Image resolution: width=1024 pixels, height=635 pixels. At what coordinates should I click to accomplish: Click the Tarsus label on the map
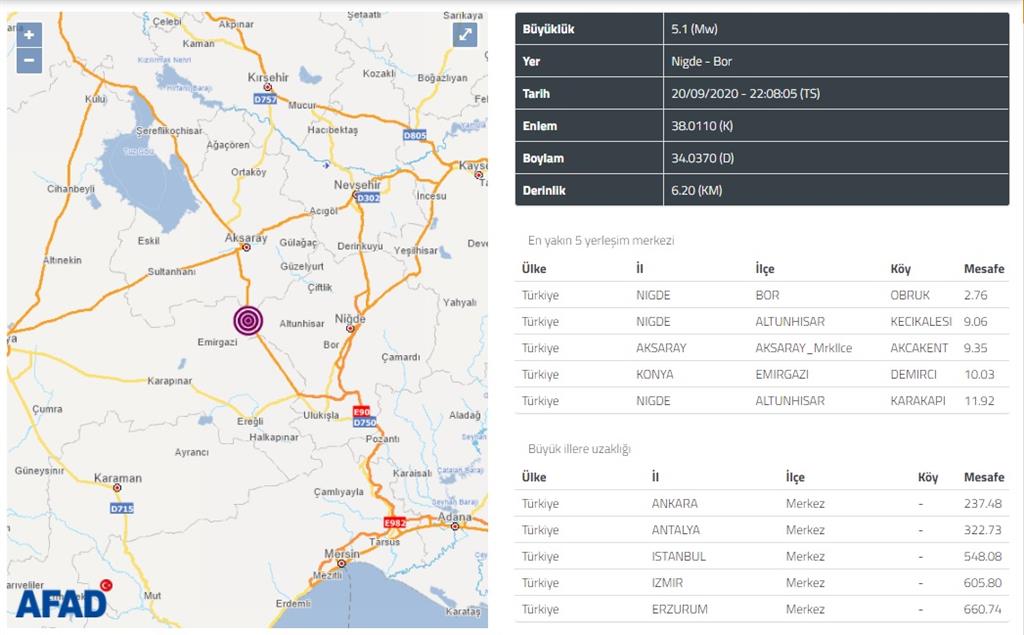pos(385,542)
